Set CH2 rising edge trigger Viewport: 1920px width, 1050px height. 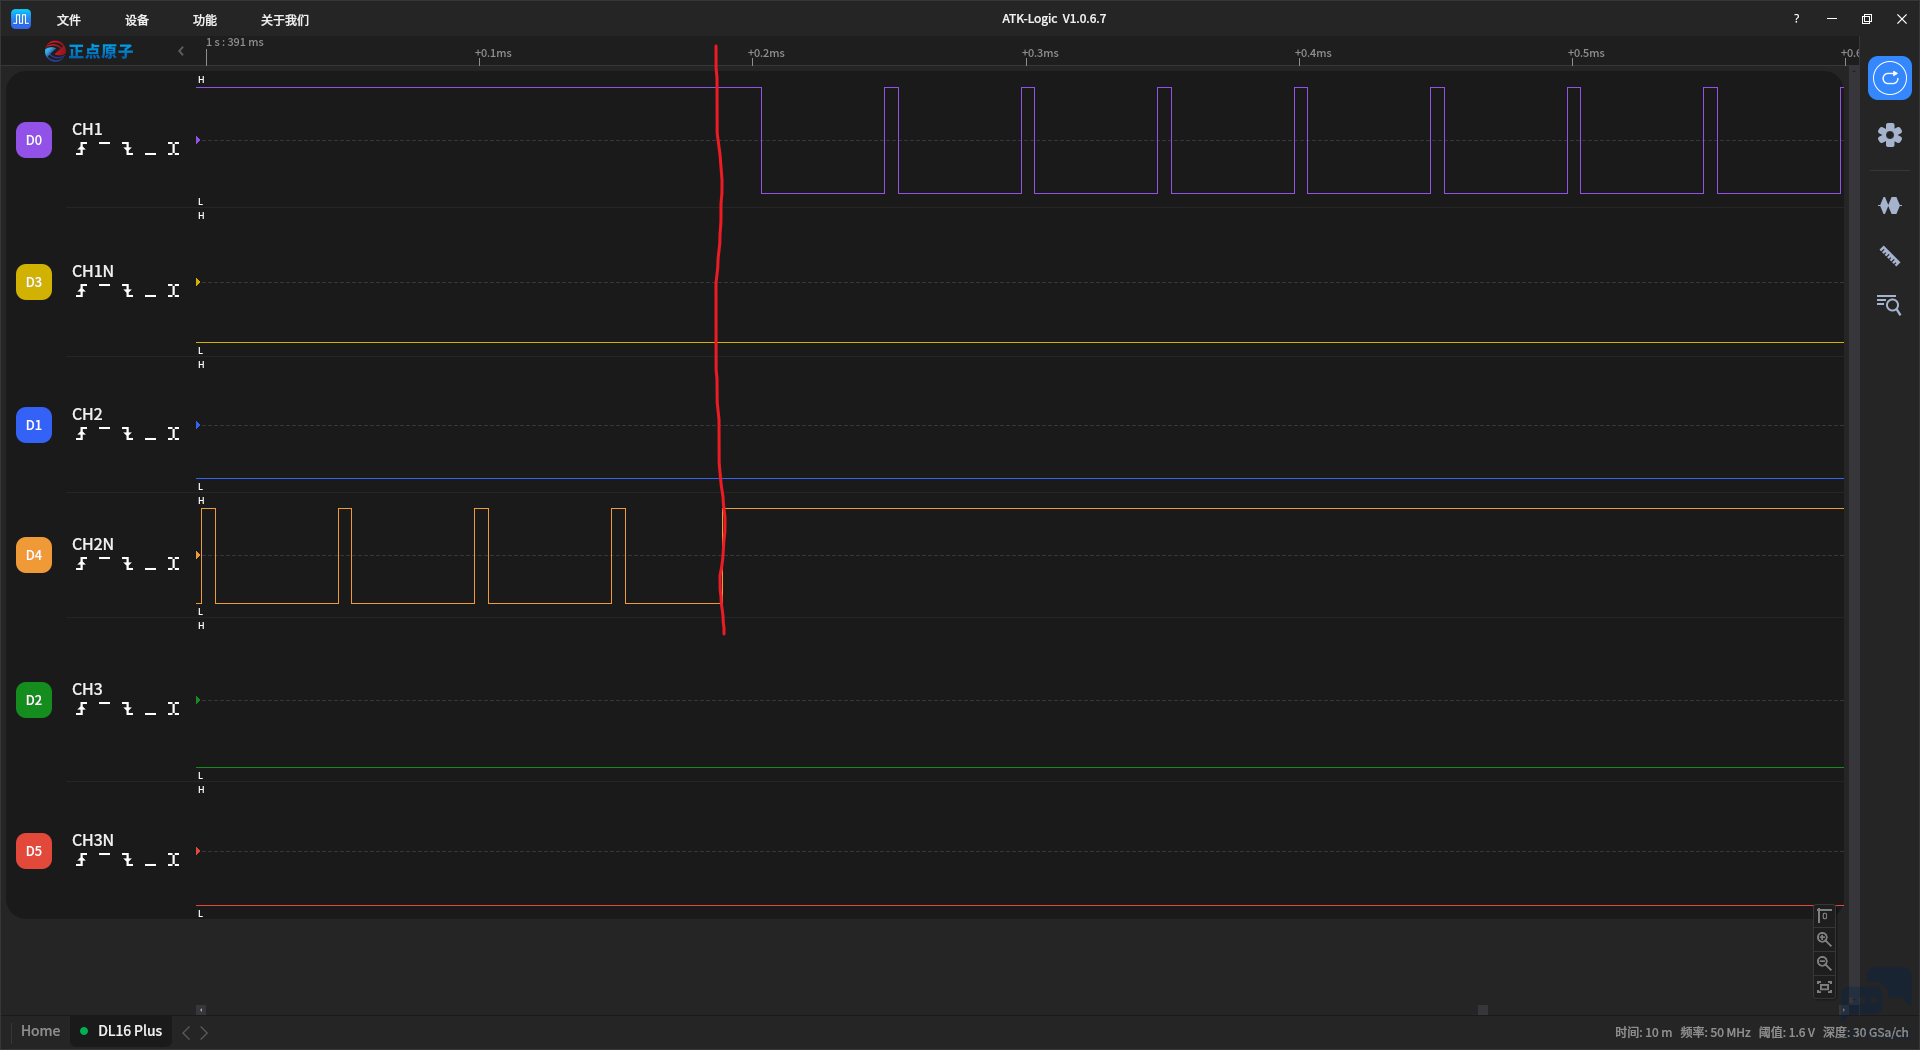pos(81,433)
